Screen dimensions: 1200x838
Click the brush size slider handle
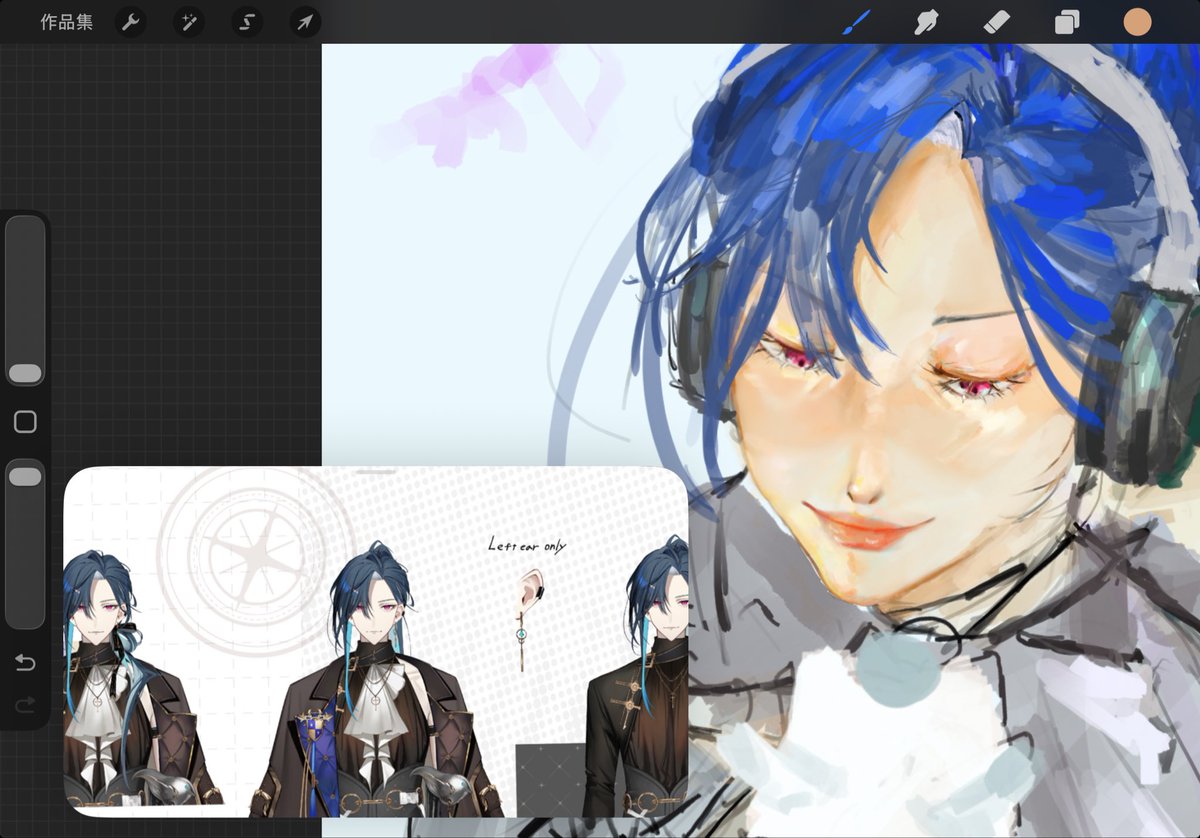[25, 373]
